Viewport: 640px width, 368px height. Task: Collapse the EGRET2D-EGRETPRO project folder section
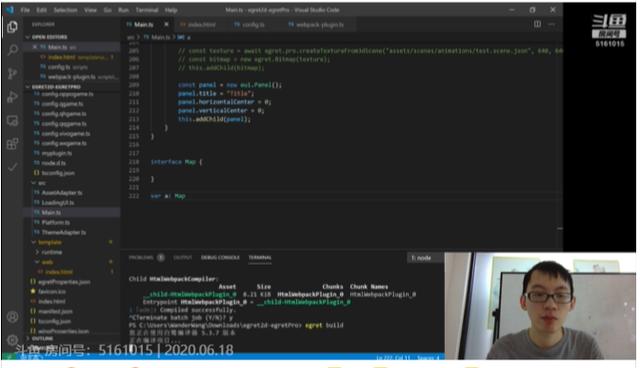pos(56,87)
